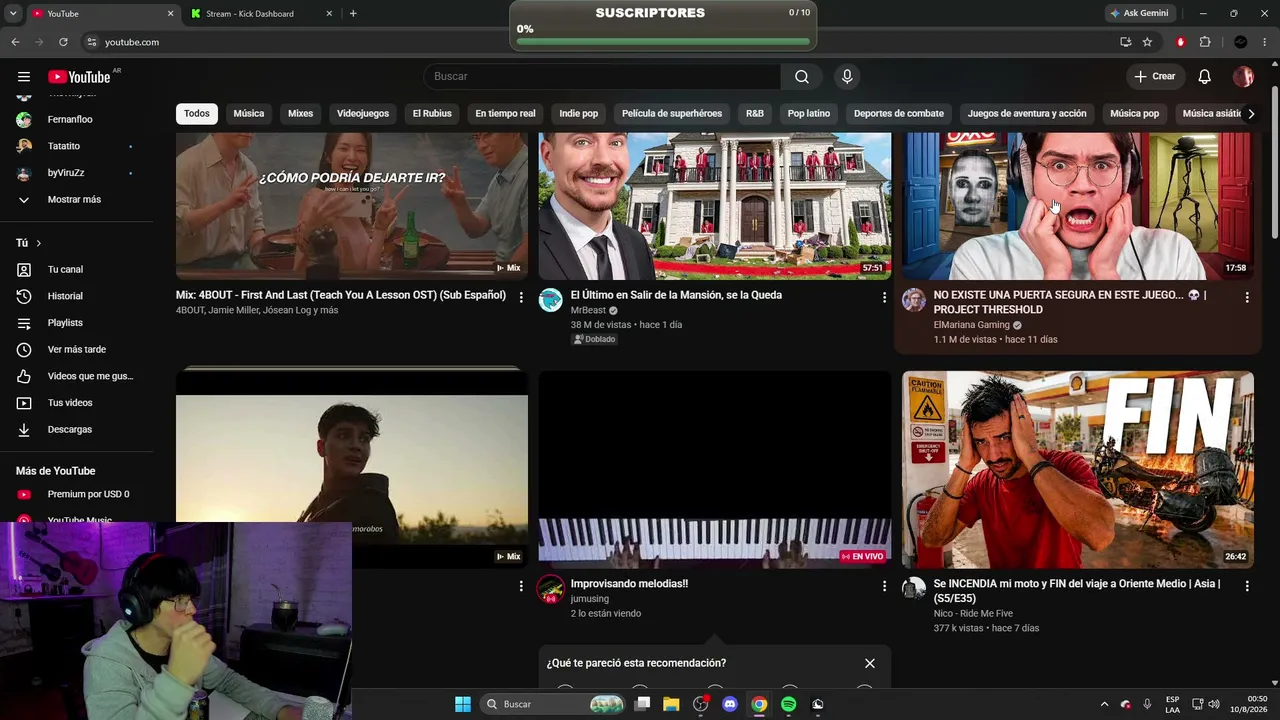Image resolution: width=1280 pixels, height=720 pixels.
Task: Open a new browser tab
Action: pyautogui.click(x=353, y=14)
